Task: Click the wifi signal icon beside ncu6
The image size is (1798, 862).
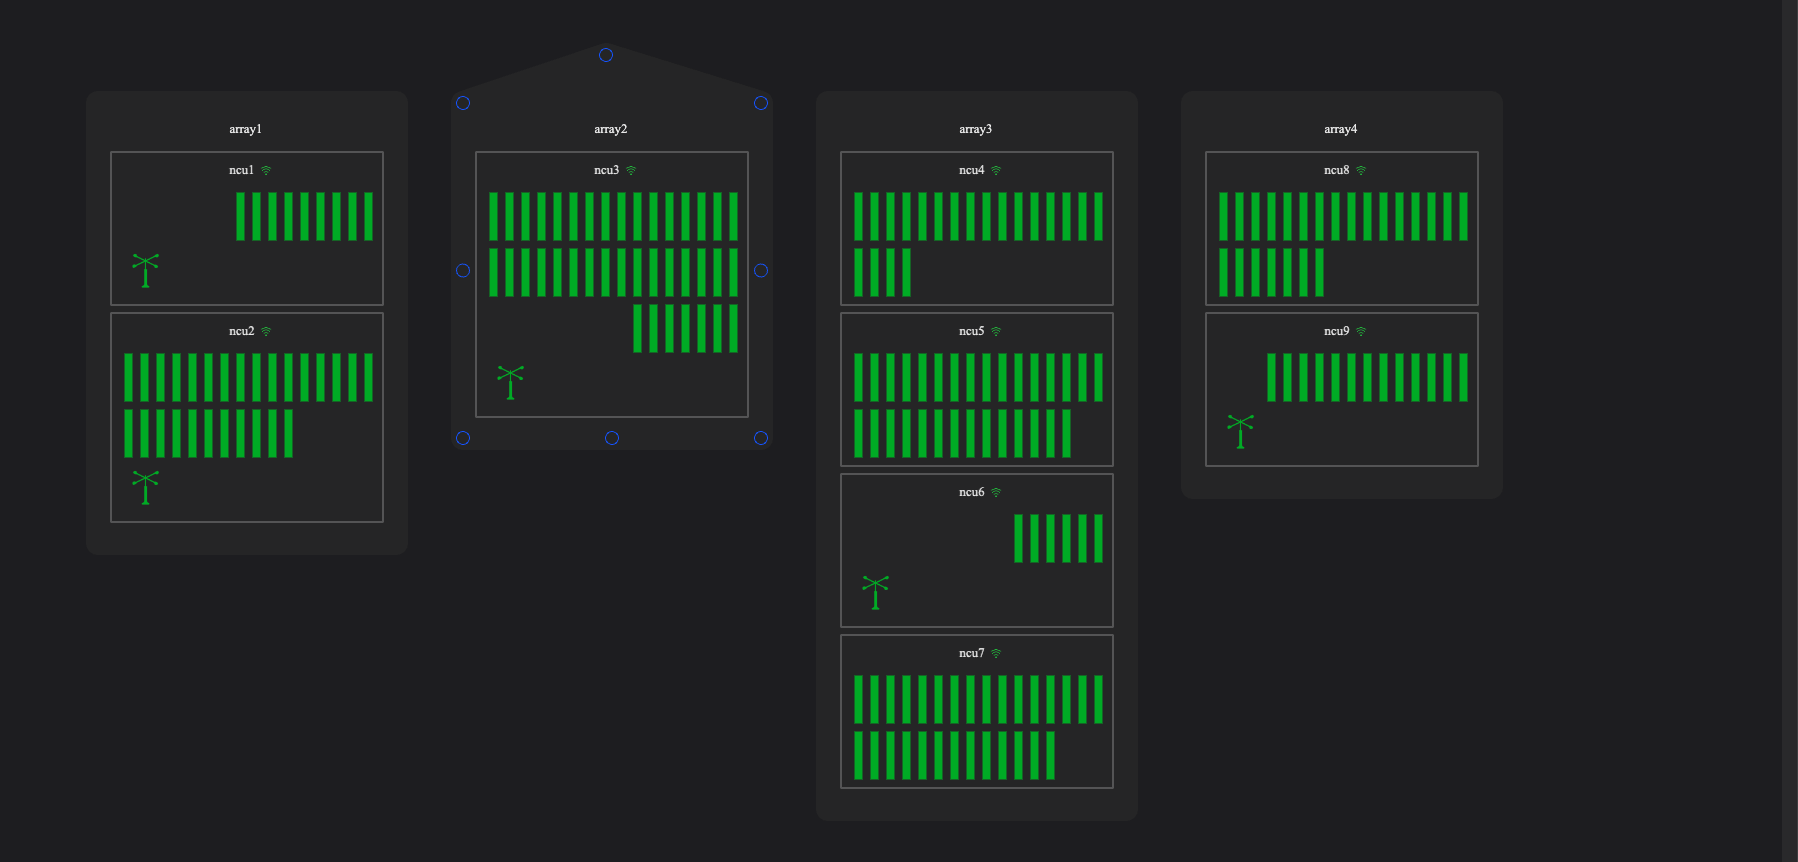Action: click(x=996, y=493)
